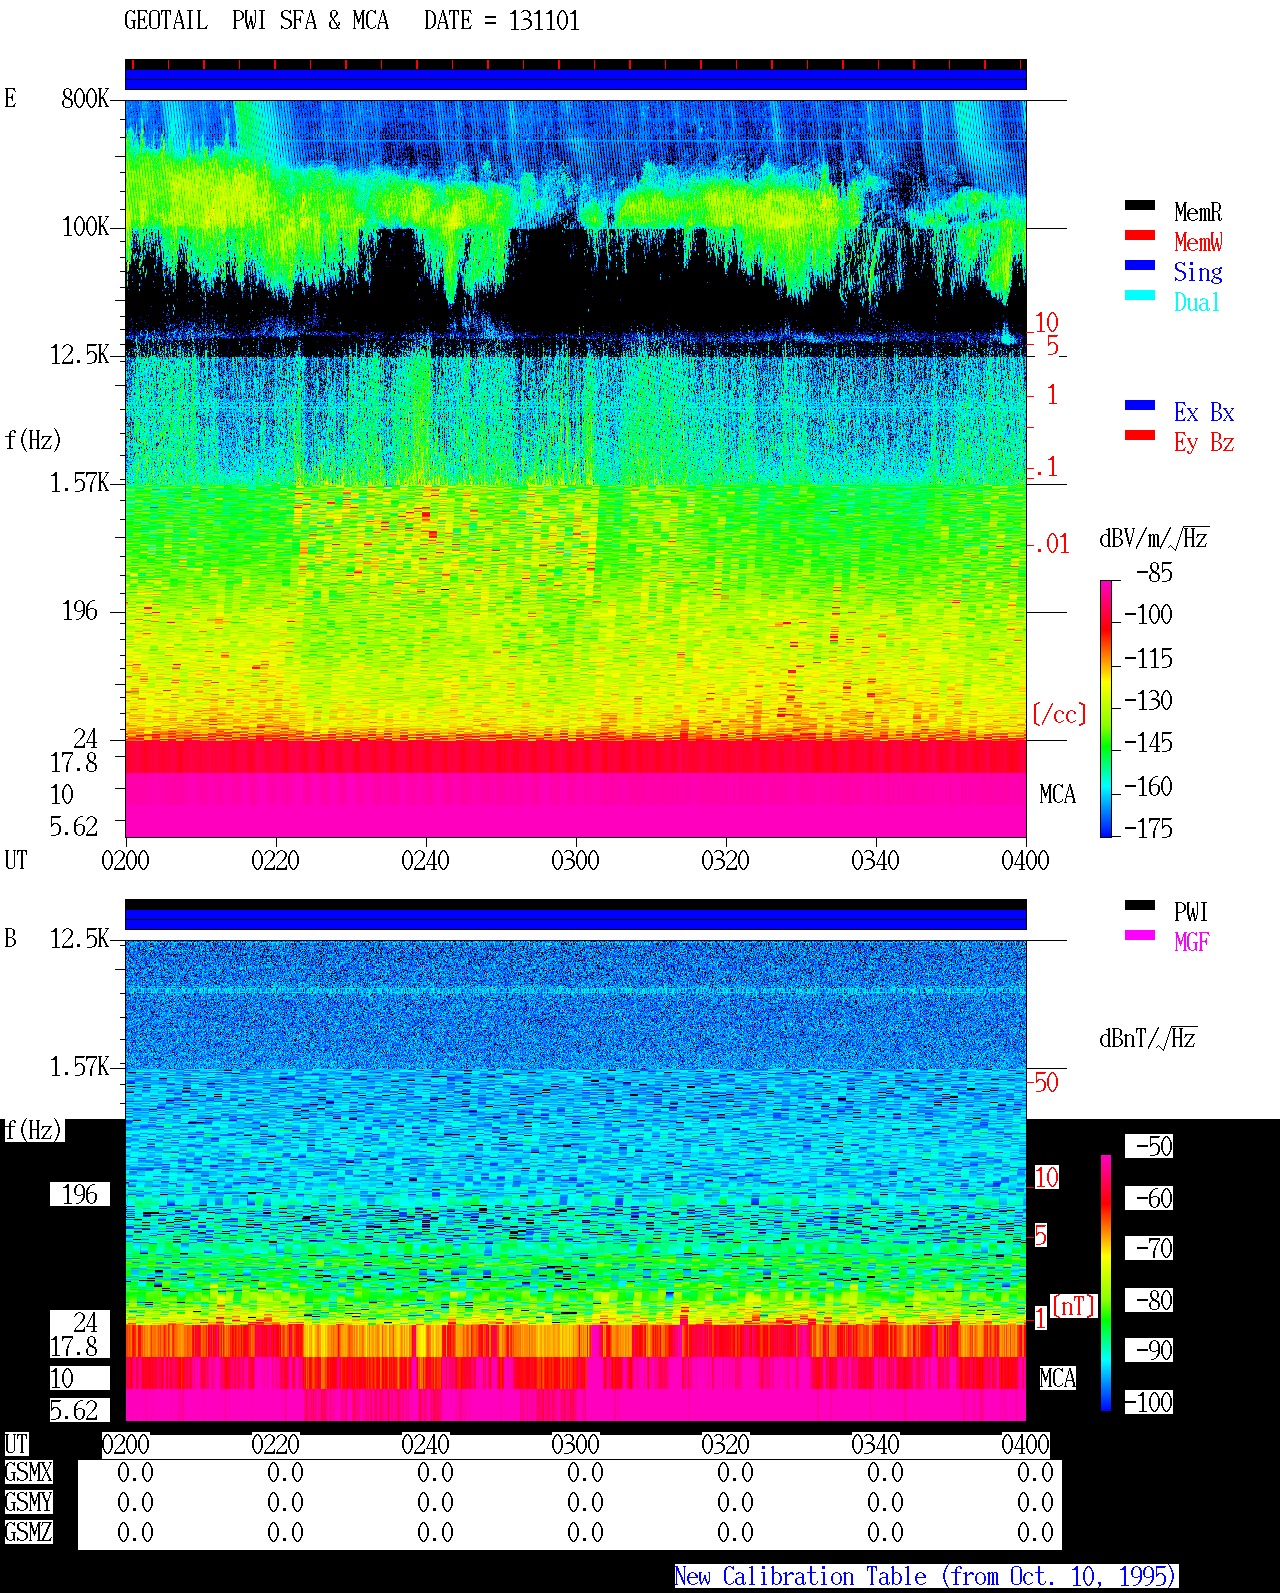1280x1593 pixels.
Task: Click the magenta MGF legend swatch
Action: pyautogui.click(x=1140, y=935)
